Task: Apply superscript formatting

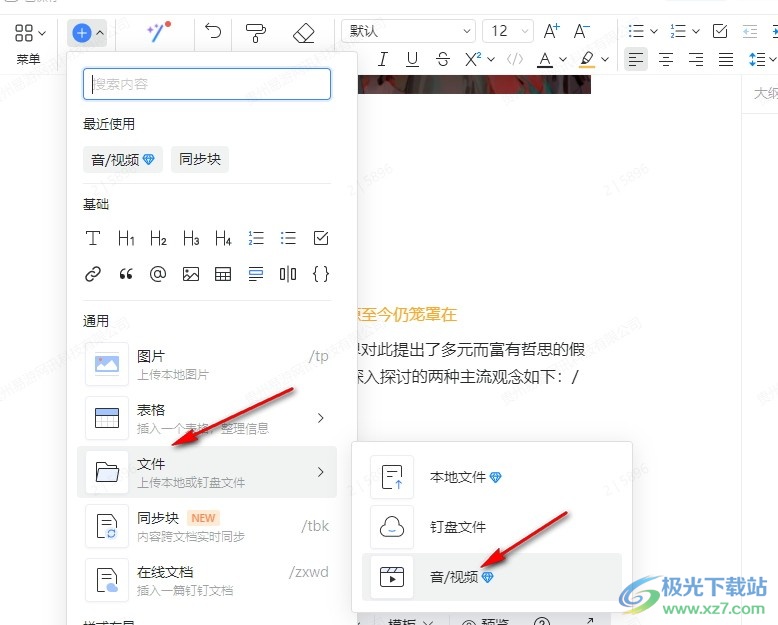Action: (472, 59)
